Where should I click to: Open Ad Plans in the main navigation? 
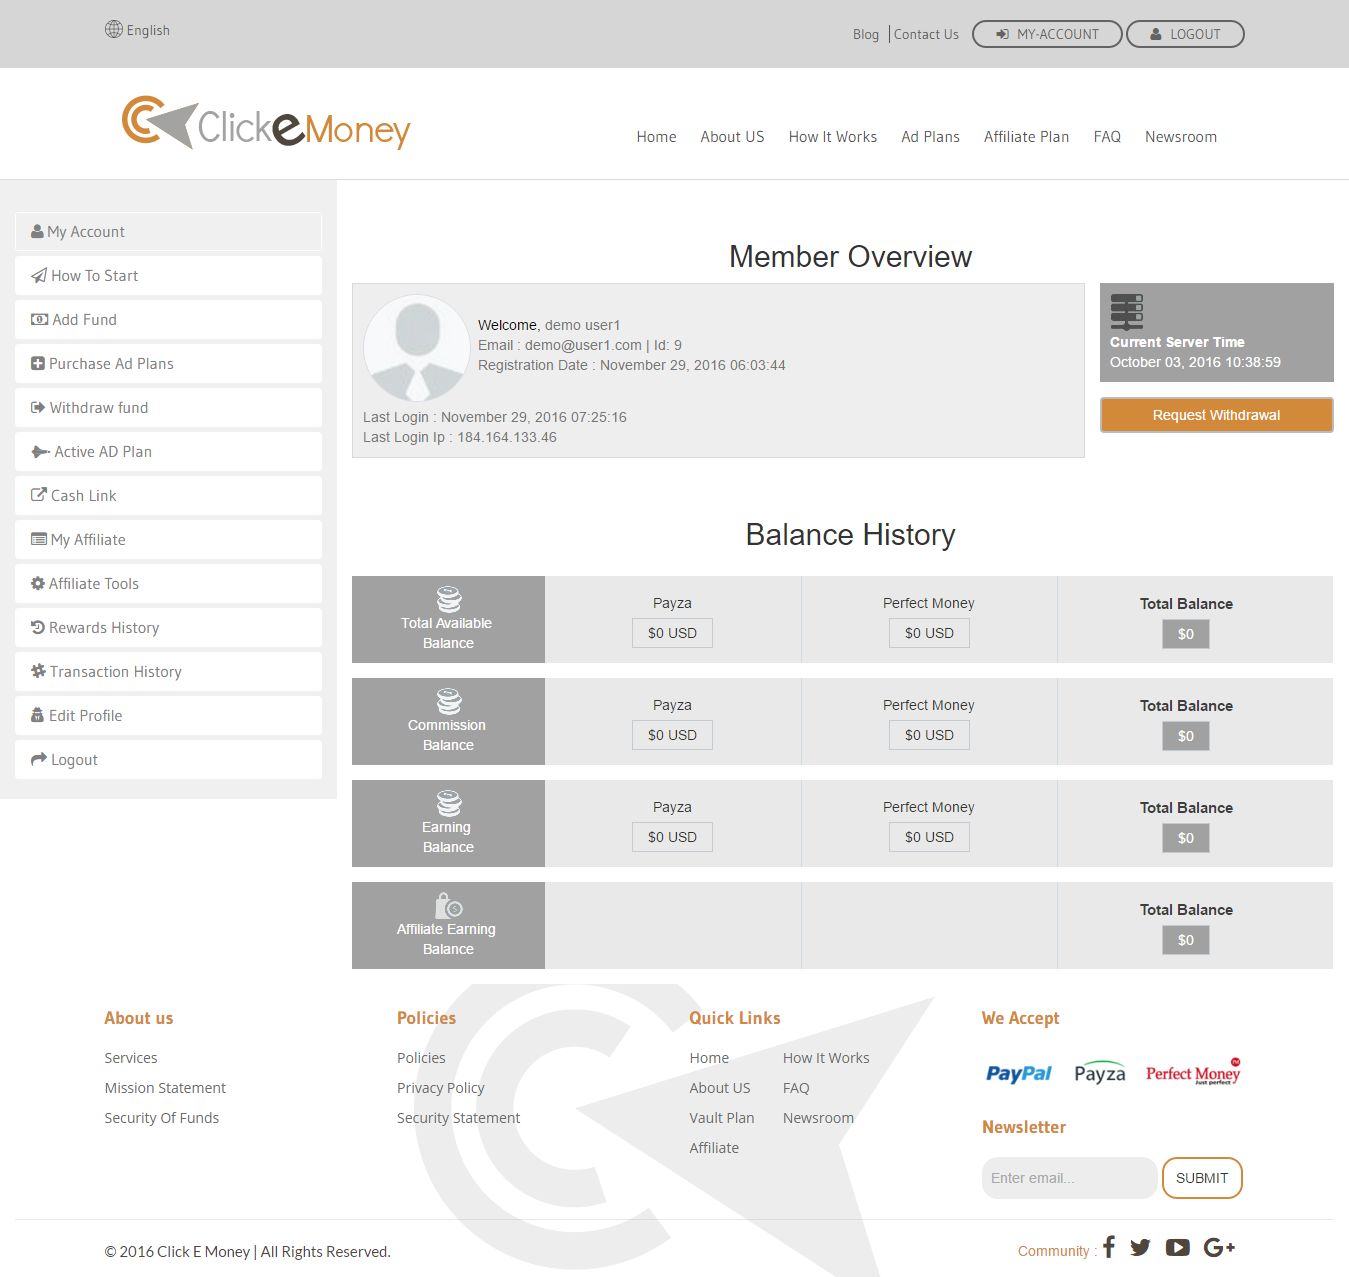coord(931,137)
